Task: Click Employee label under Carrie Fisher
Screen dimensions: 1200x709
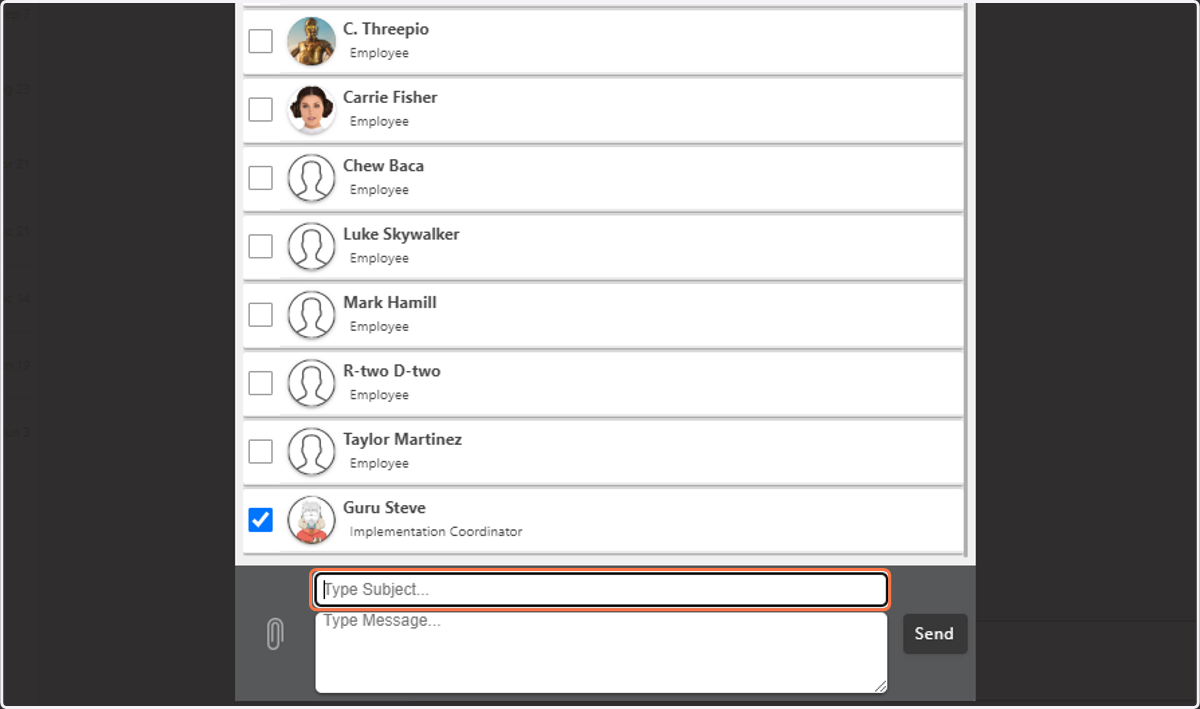Action: point(379,121)
